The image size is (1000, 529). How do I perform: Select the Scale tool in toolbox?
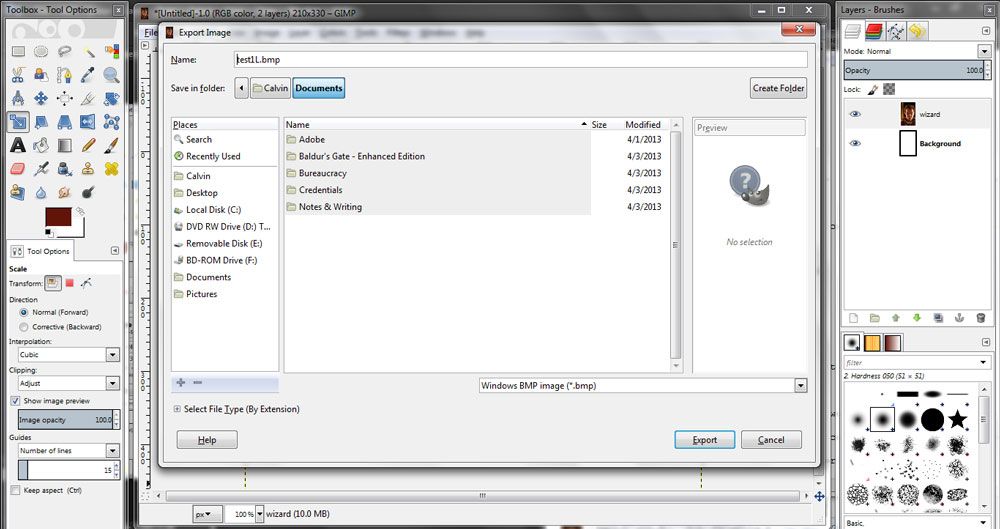[x=18, y=121]
